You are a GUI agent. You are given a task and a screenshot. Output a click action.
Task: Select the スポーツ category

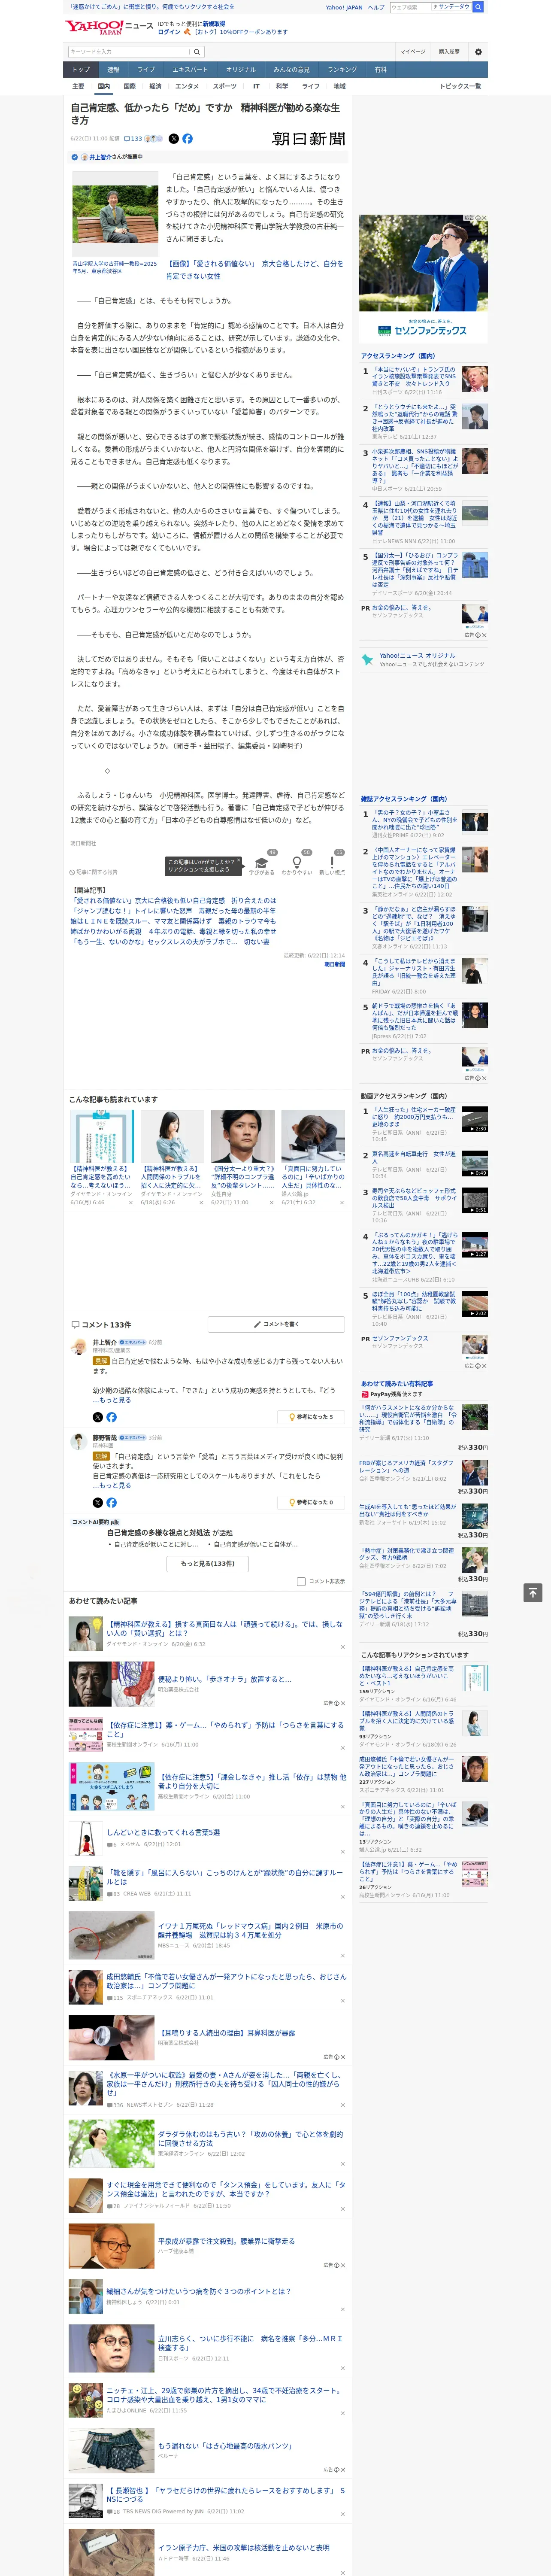pos(225,87)
